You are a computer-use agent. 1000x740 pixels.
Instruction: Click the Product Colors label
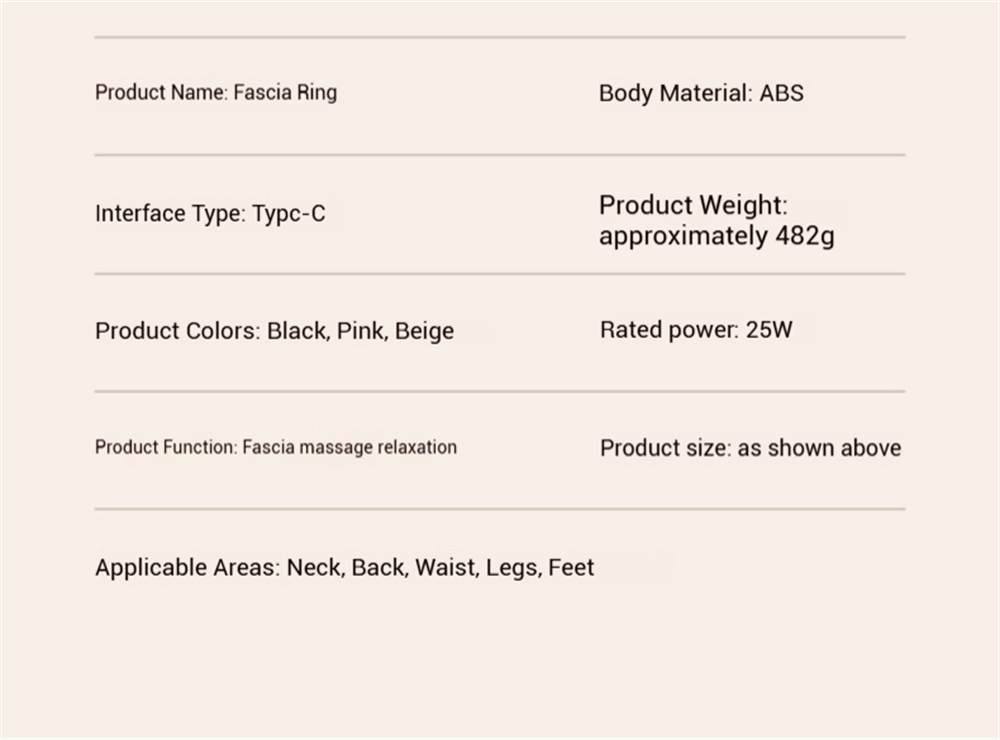(177, 331)
